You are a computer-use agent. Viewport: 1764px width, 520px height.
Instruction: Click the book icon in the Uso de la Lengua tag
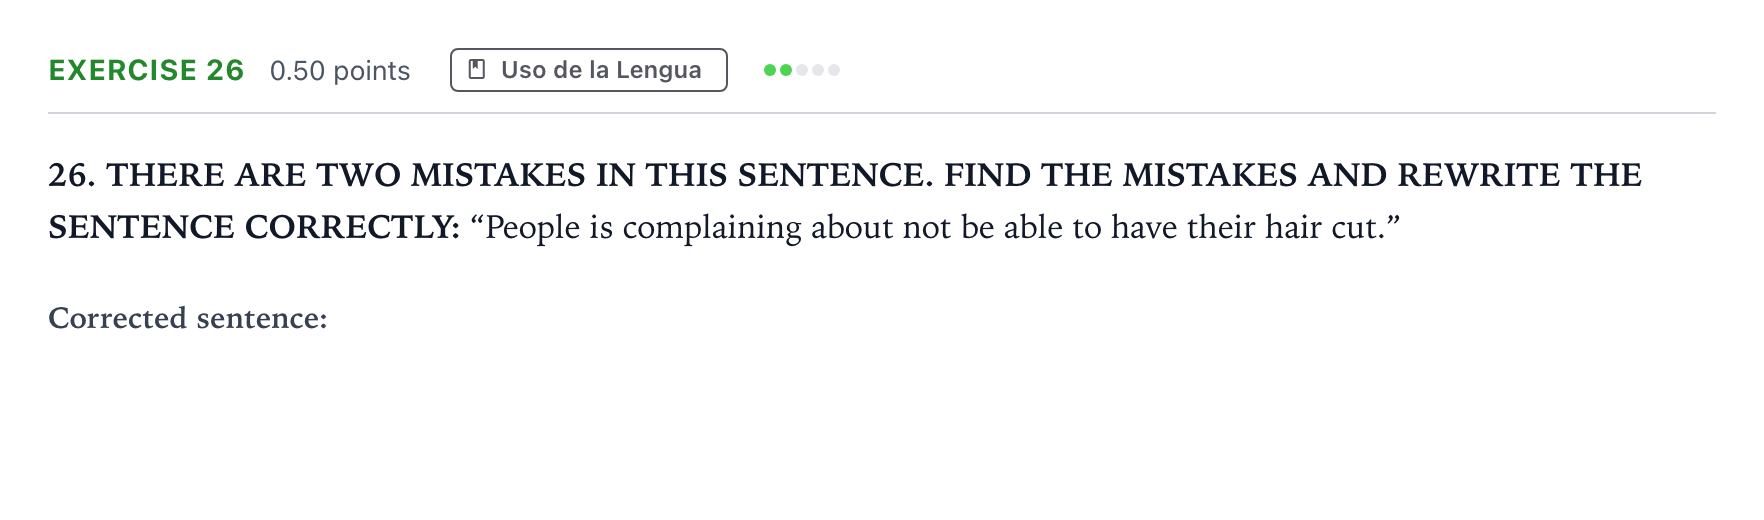coord(477,69)
